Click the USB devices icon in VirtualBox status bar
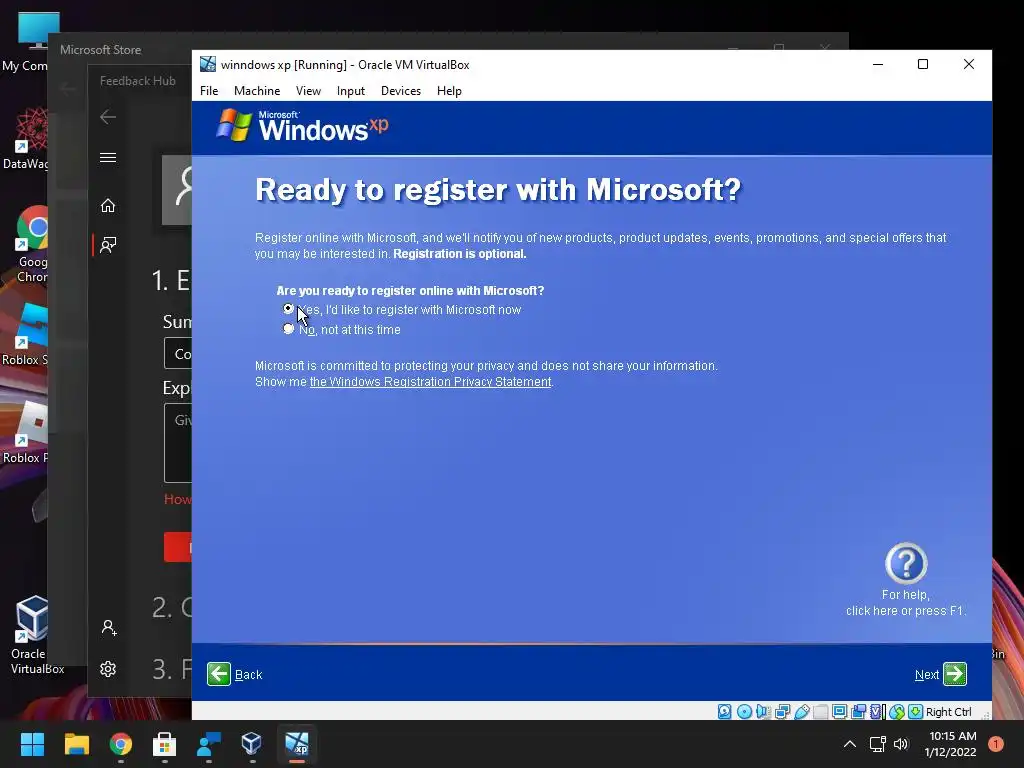Screen dimensions: 1024x768 (x=802, y=712)
